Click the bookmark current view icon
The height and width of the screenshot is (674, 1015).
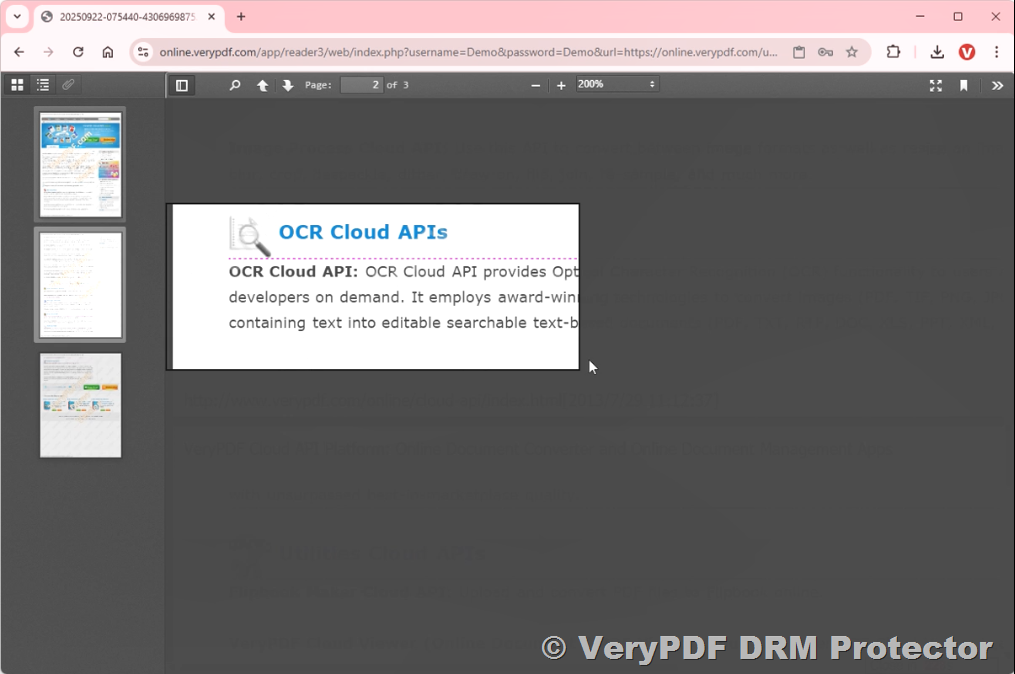click(x=964, y=85)
